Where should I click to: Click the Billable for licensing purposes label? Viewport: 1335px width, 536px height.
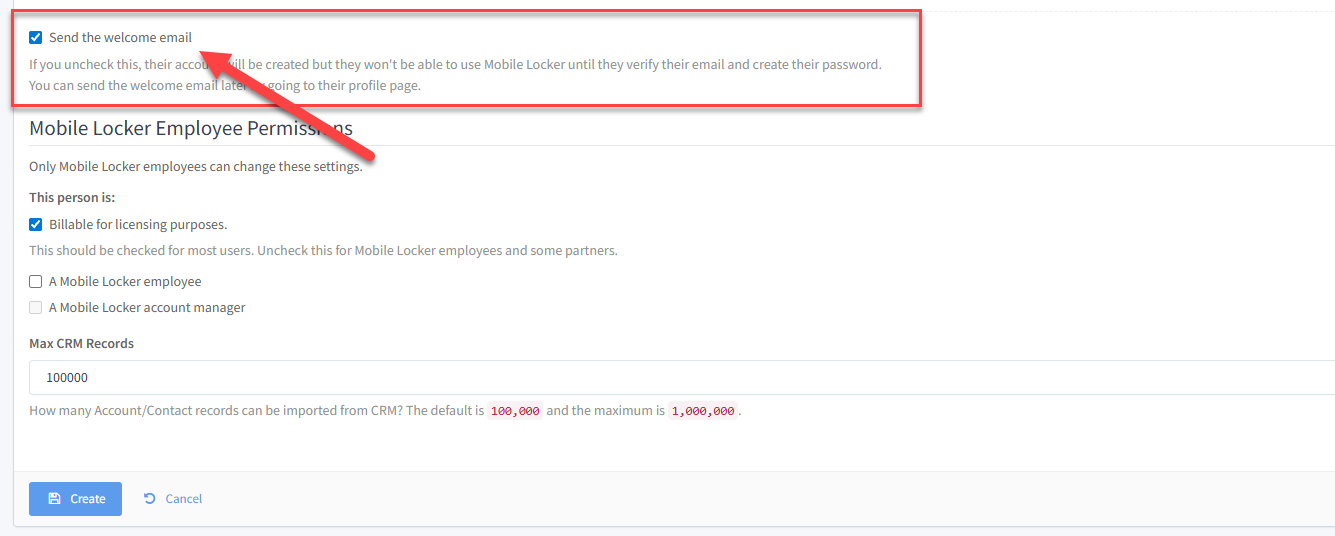tap(138, 225)
